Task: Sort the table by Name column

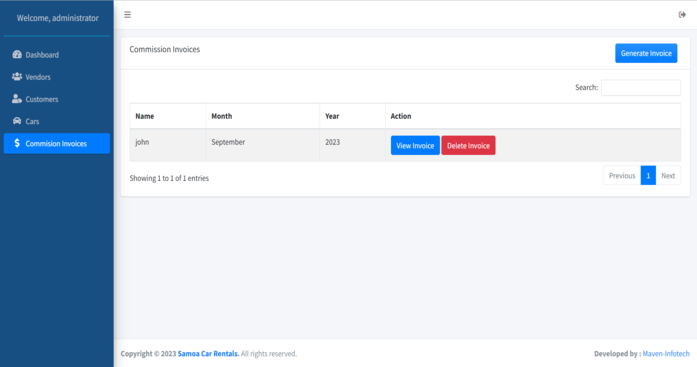Action: click(x=168, y=116)
